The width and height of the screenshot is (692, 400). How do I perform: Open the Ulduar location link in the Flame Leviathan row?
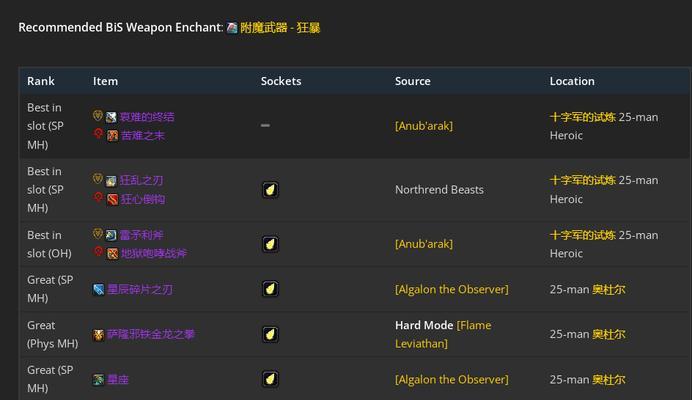609,334
